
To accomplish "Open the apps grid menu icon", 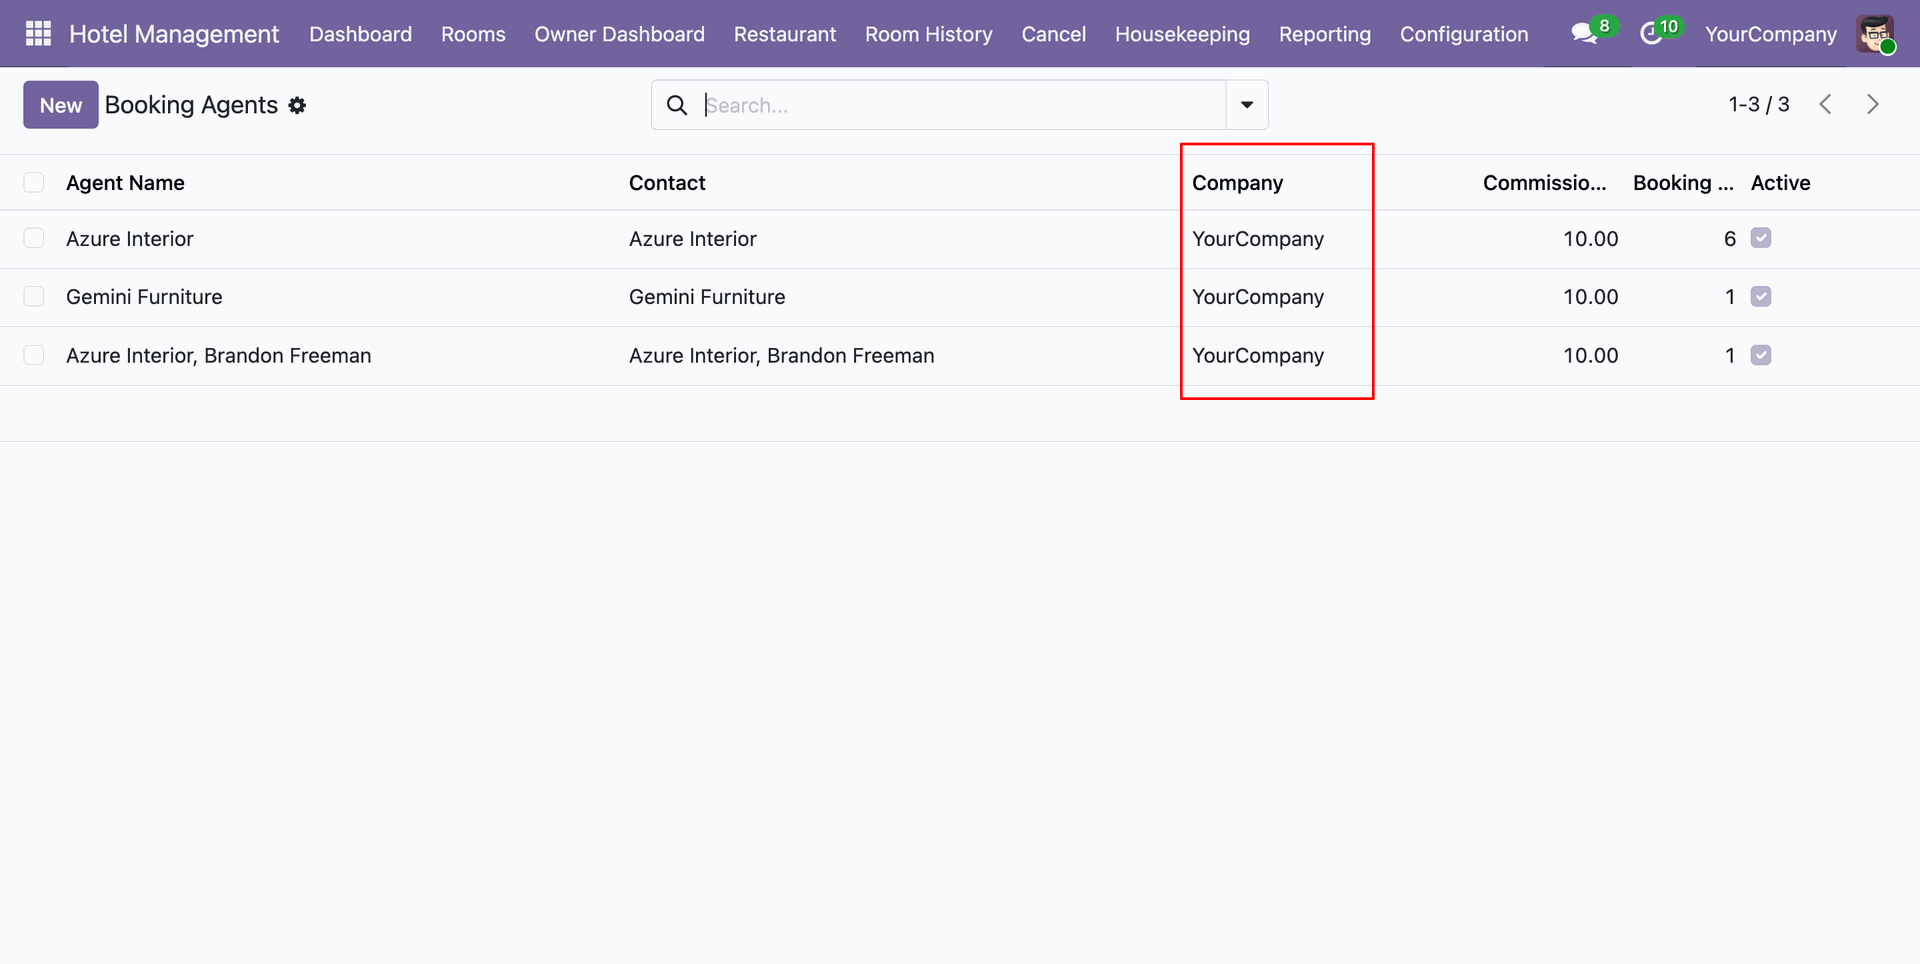I will pyautogui.click(x=38, y=34).
